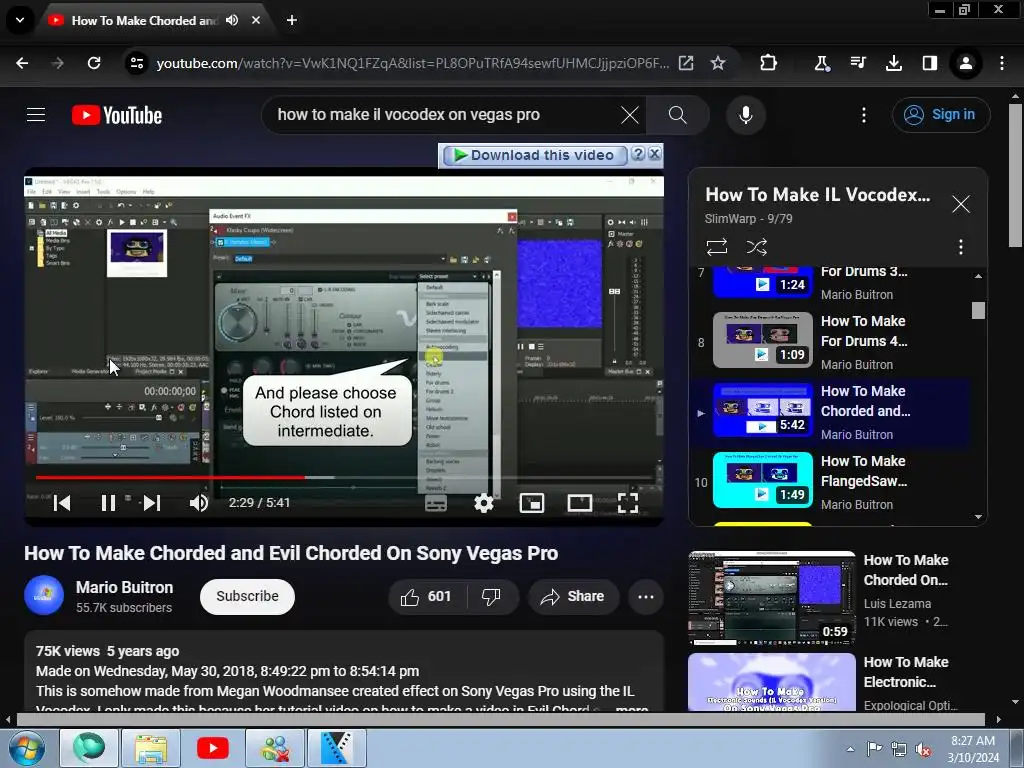Skip to previous video in playlist

click(62, 503)
